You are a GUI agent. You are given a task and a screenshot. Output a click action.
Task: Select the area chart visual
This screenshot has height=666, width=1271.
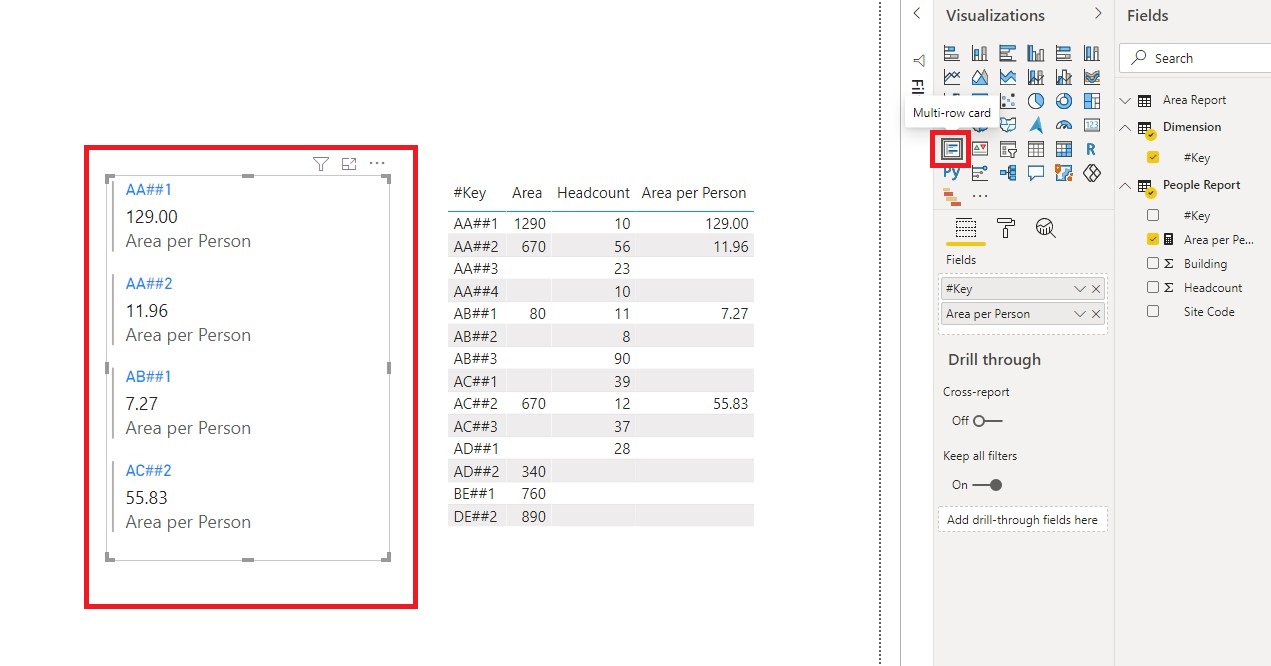980,77
